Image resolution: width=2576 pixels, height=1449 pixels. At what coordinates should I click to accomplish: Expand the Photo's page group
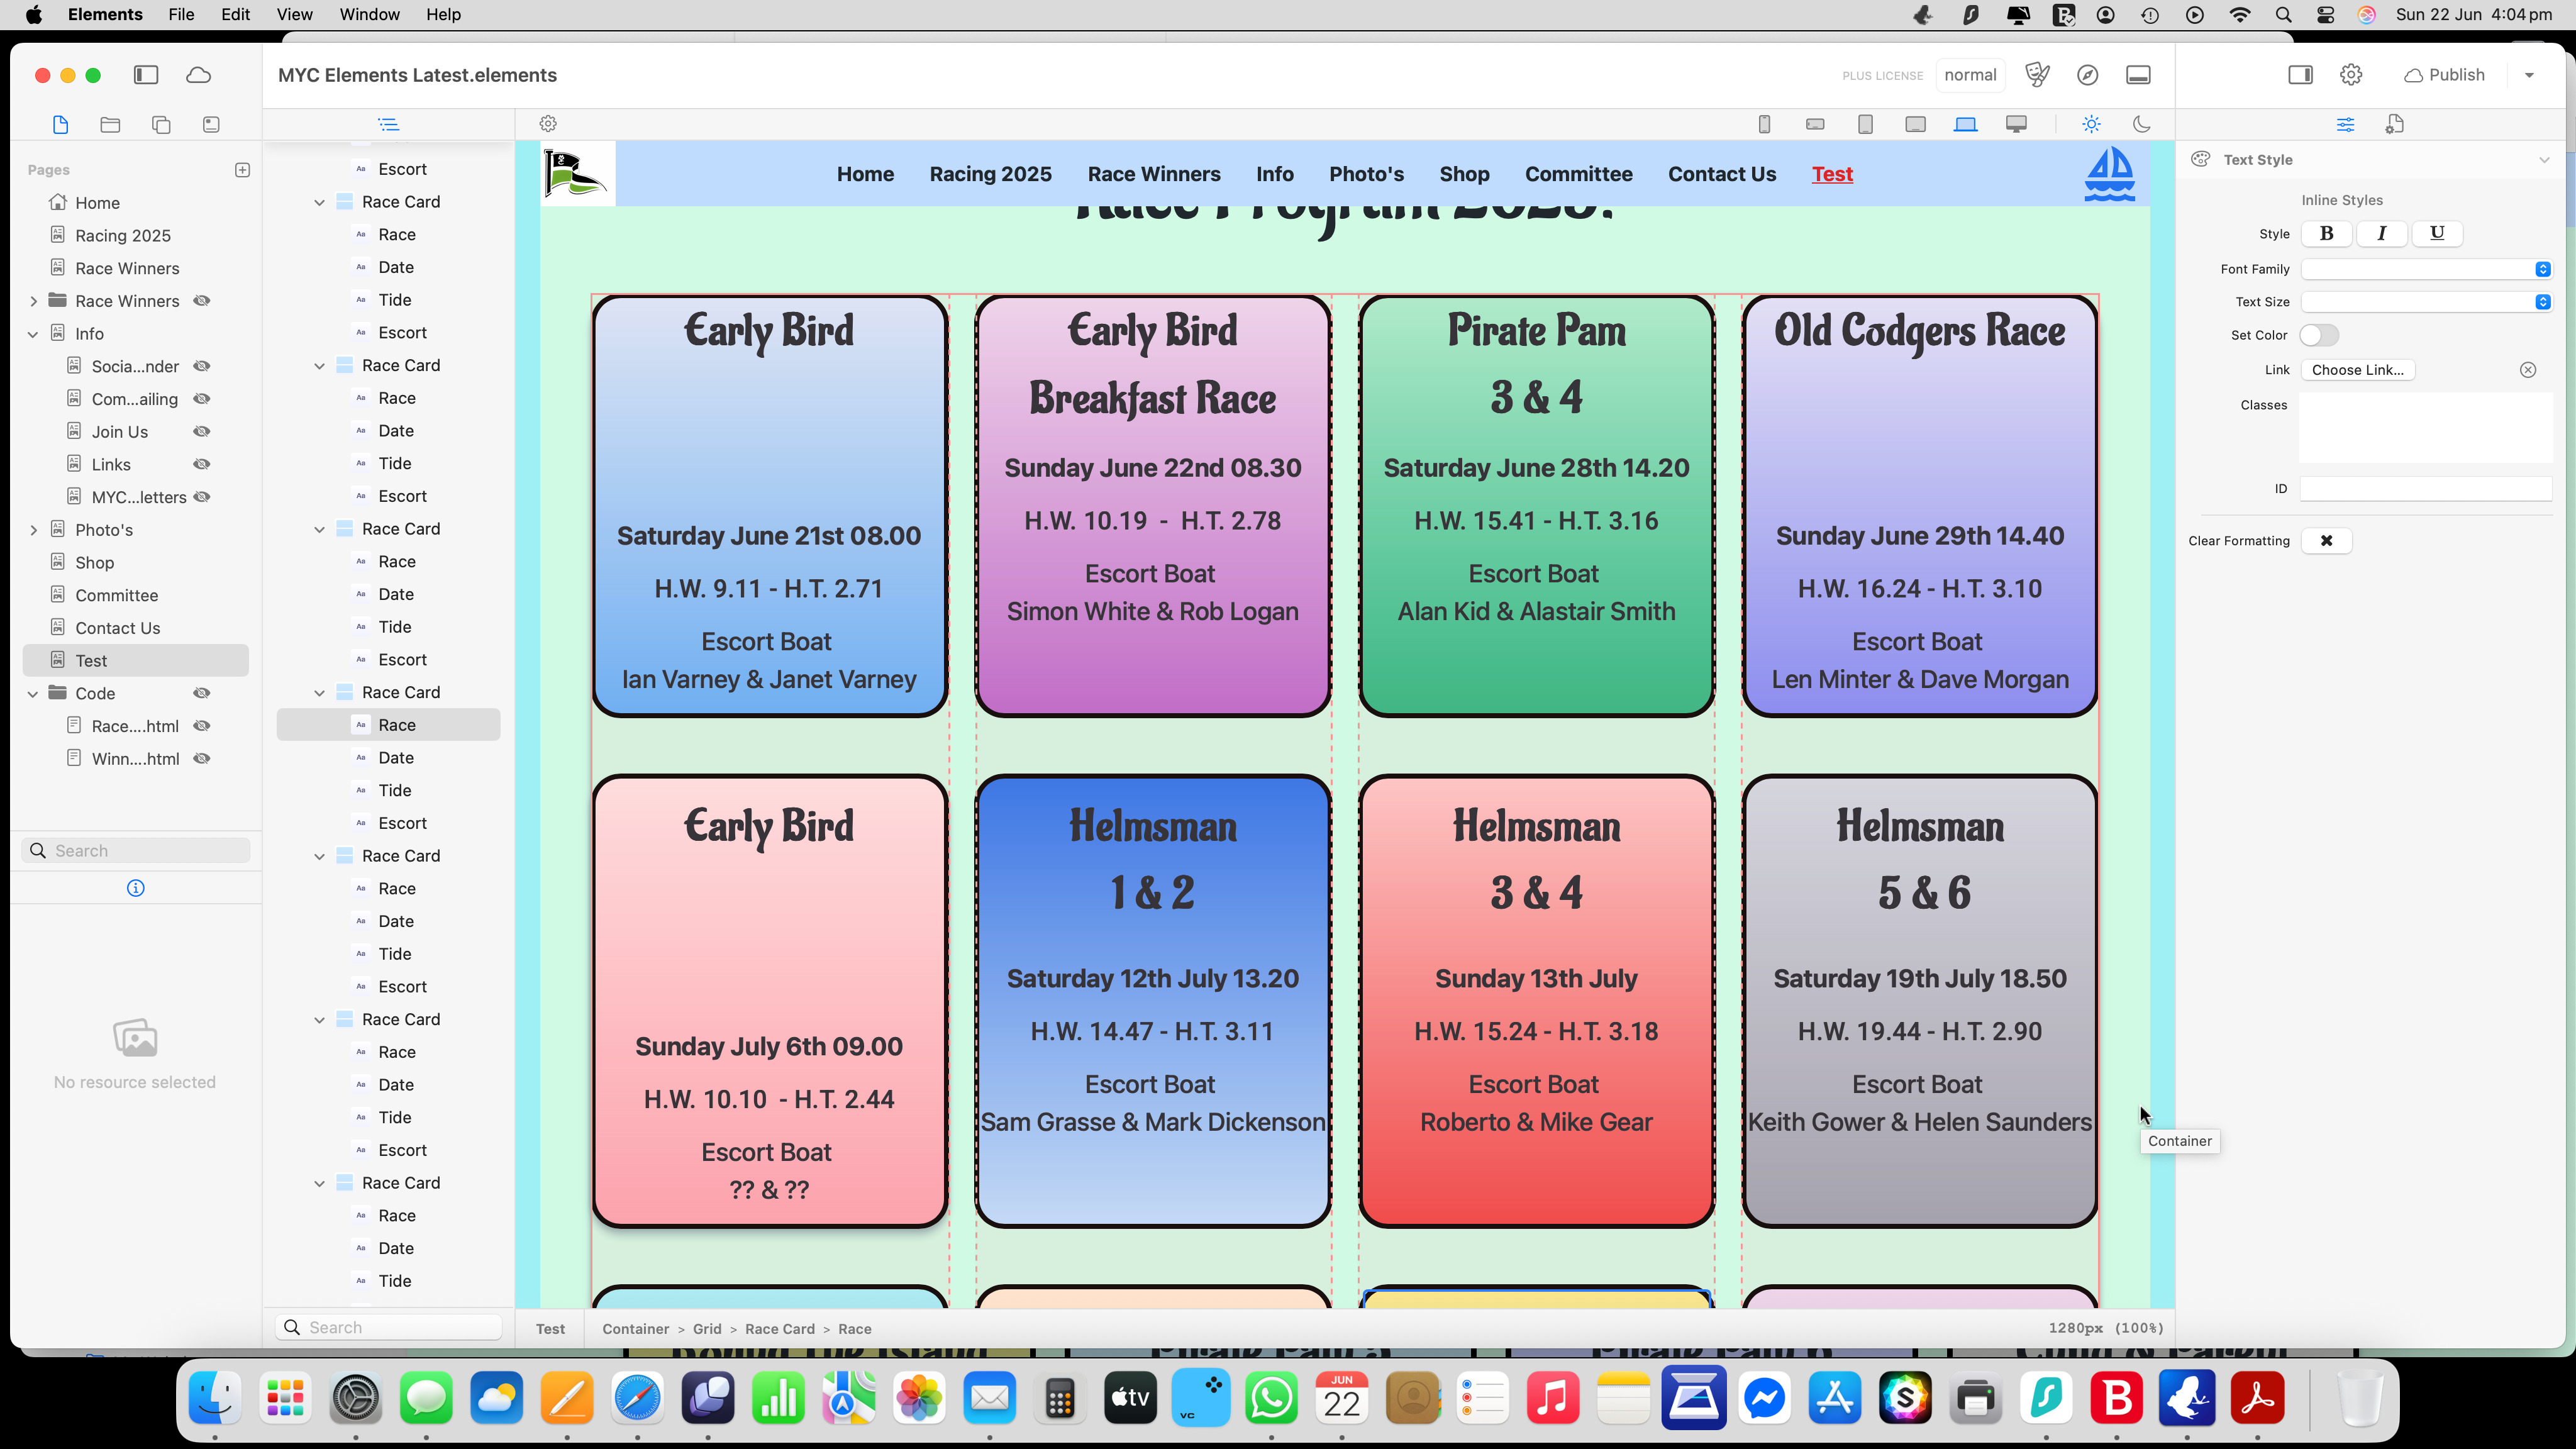point(33,530)
